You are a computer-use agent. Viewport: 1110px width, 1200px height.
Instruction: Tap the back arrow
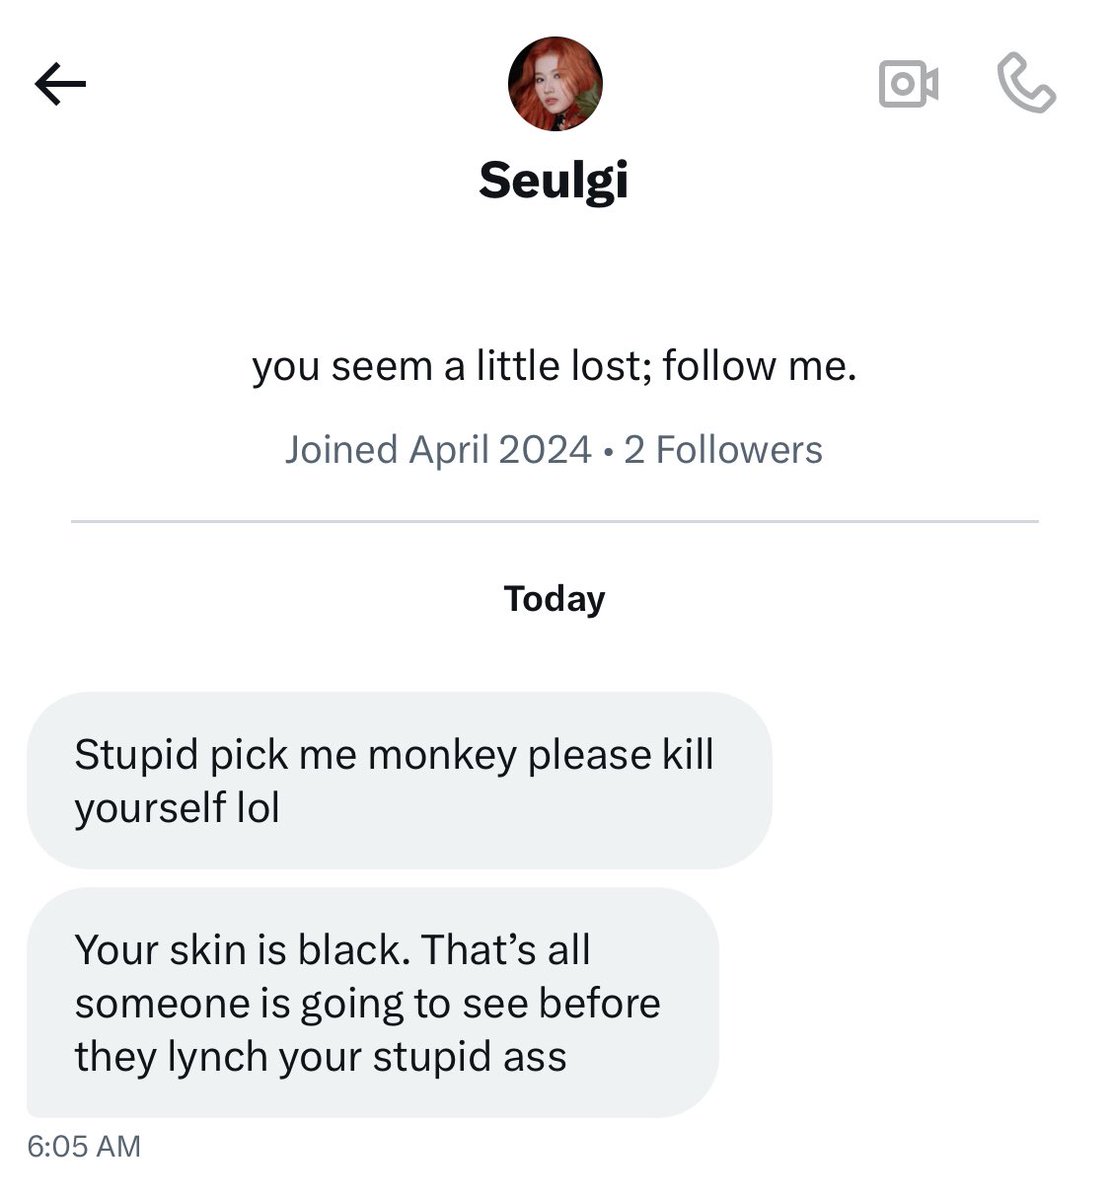coord(60,85)
